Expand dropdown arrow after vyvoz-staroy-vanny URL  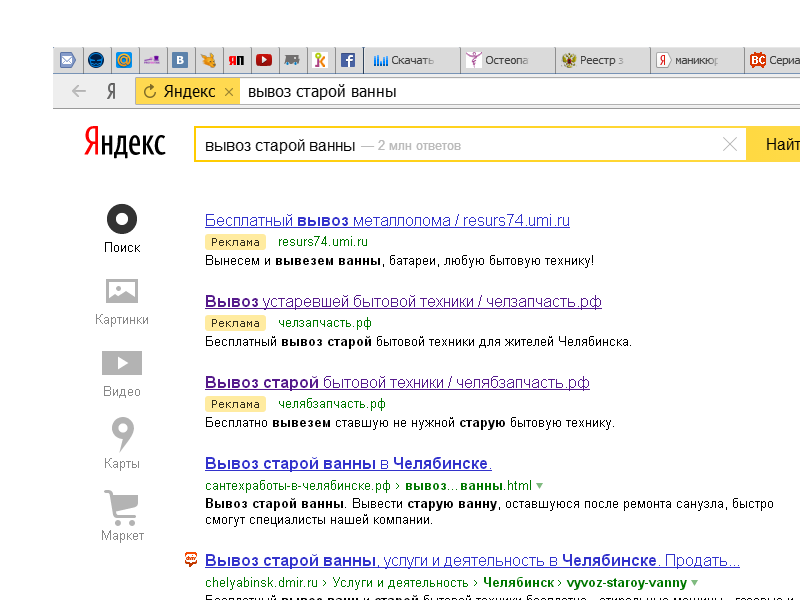pos(694,582)
